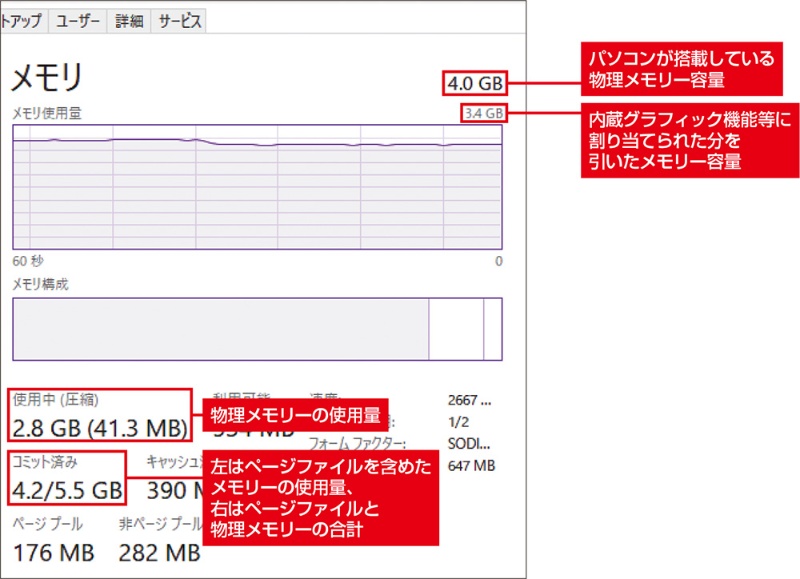This screenshot has height=579, width=800.
Task: Click the 1/2 slots used value
Action: pos(460,422)
